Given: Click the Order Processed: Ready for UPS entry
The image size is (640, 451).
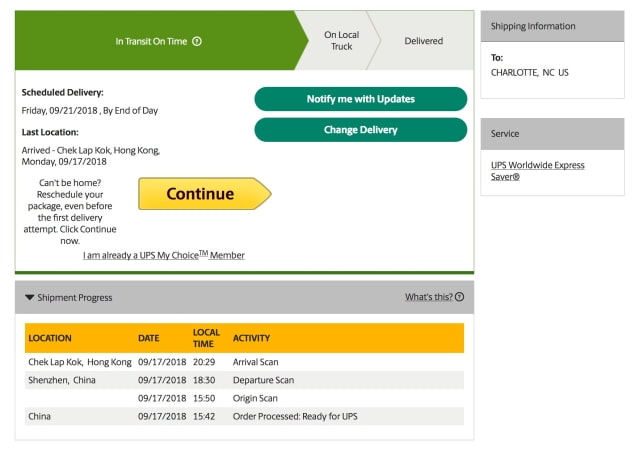Looking at the screenshot, I should 295,416.
